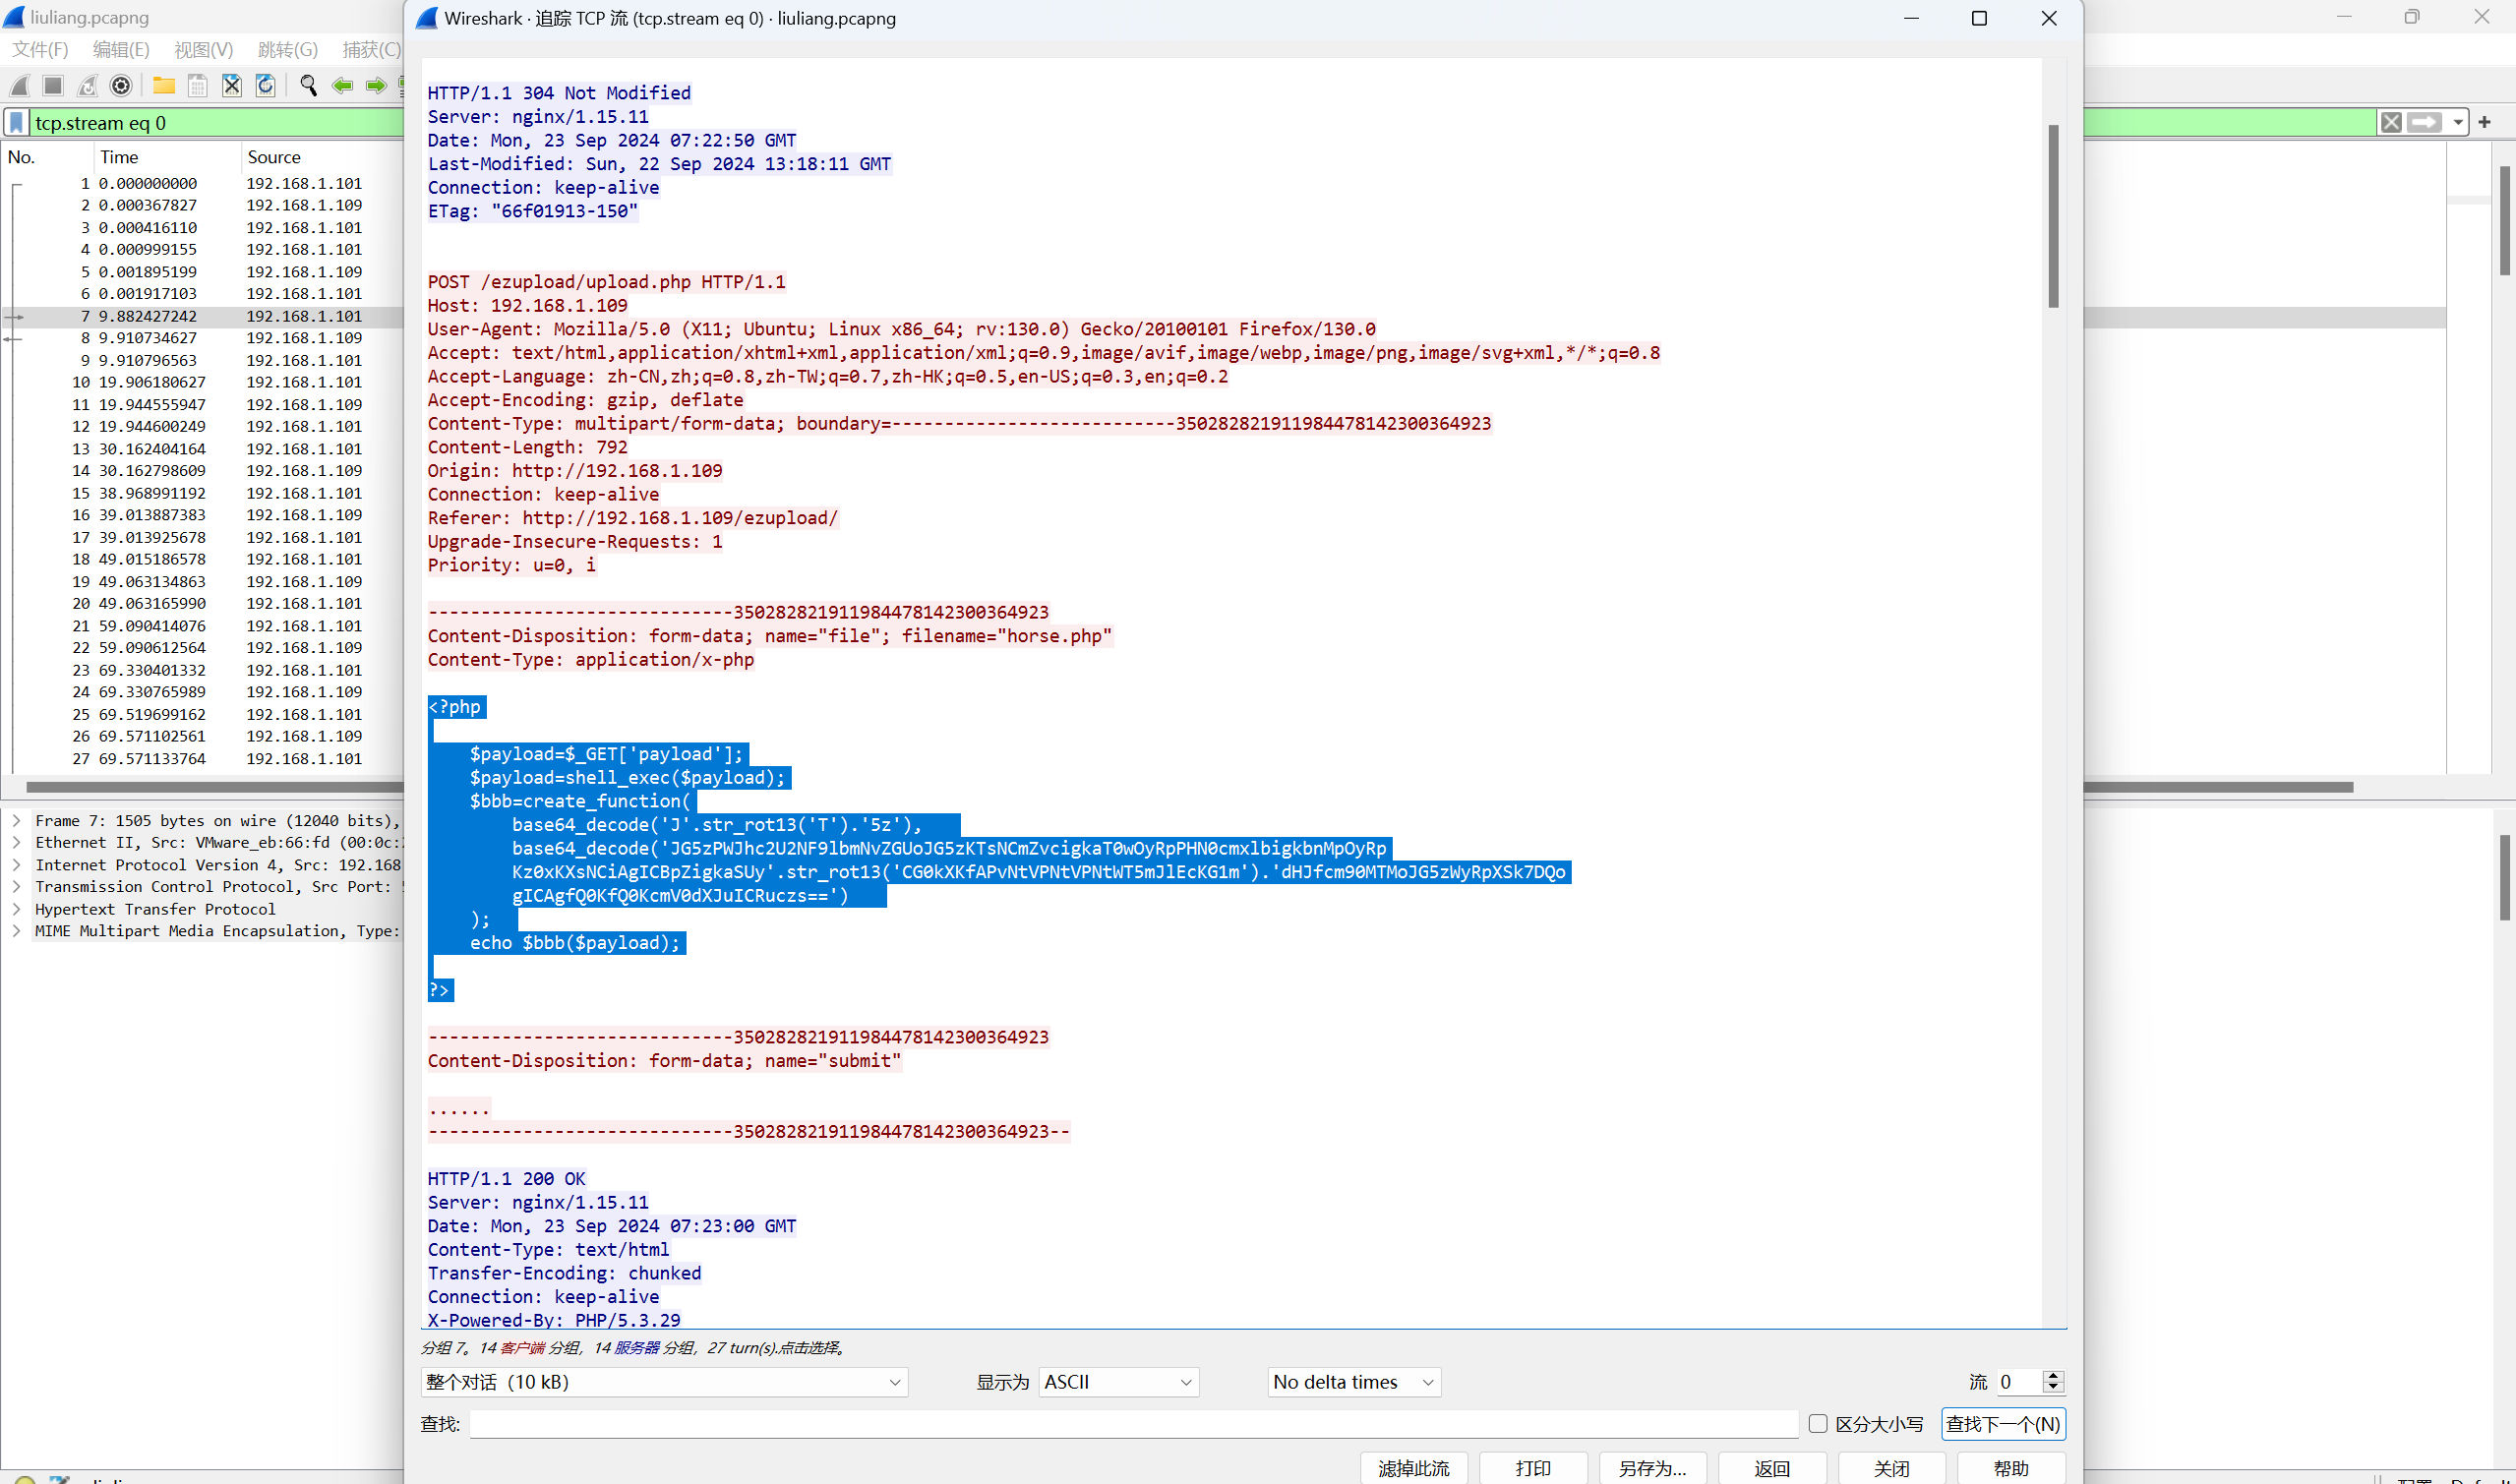Click the 滤掉此流 button
The height and width of the screenshot is (1484, 2516).
1413,1467
